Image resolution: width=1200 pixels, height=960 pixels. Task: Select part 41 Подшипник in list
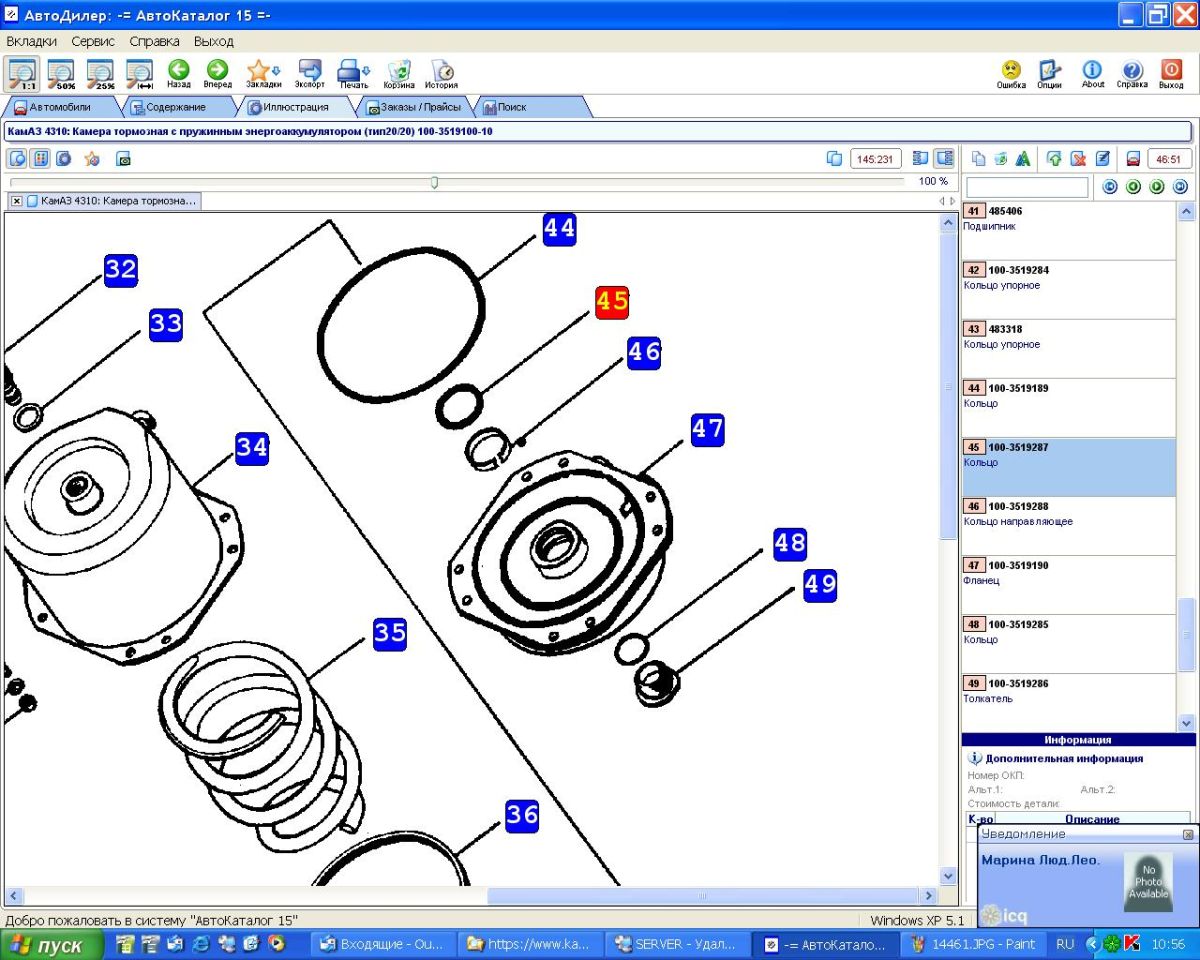coord(1068,231)
